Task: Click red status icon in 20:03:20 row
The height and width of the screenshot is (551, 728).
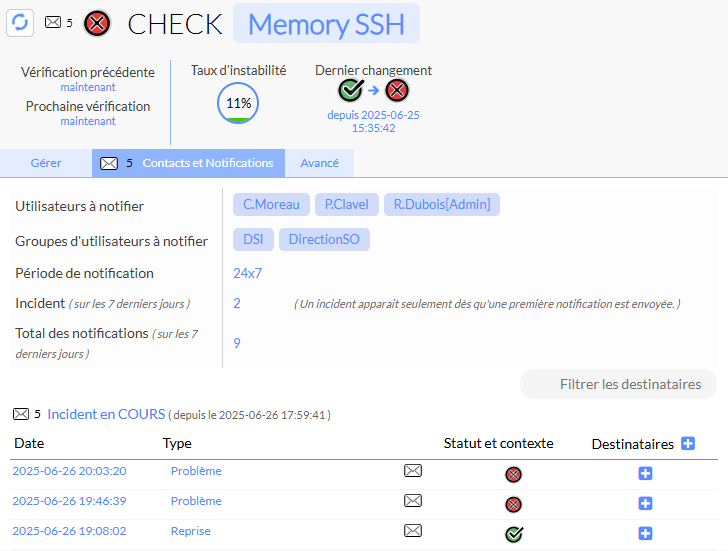Action: point(514,474)
